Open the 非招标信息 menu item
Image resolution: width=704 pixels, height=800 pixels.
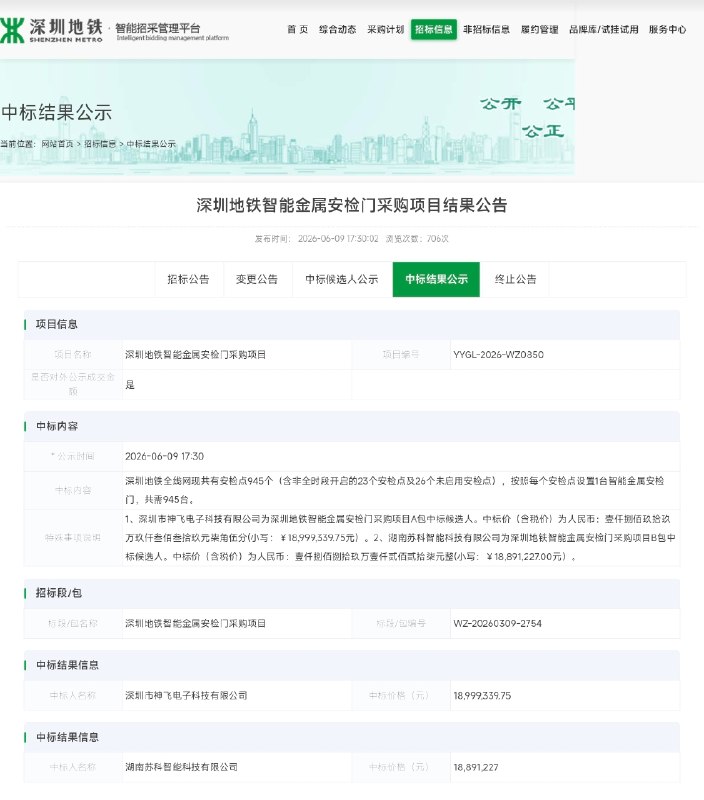pyautogui.click(x=486, y=30)
